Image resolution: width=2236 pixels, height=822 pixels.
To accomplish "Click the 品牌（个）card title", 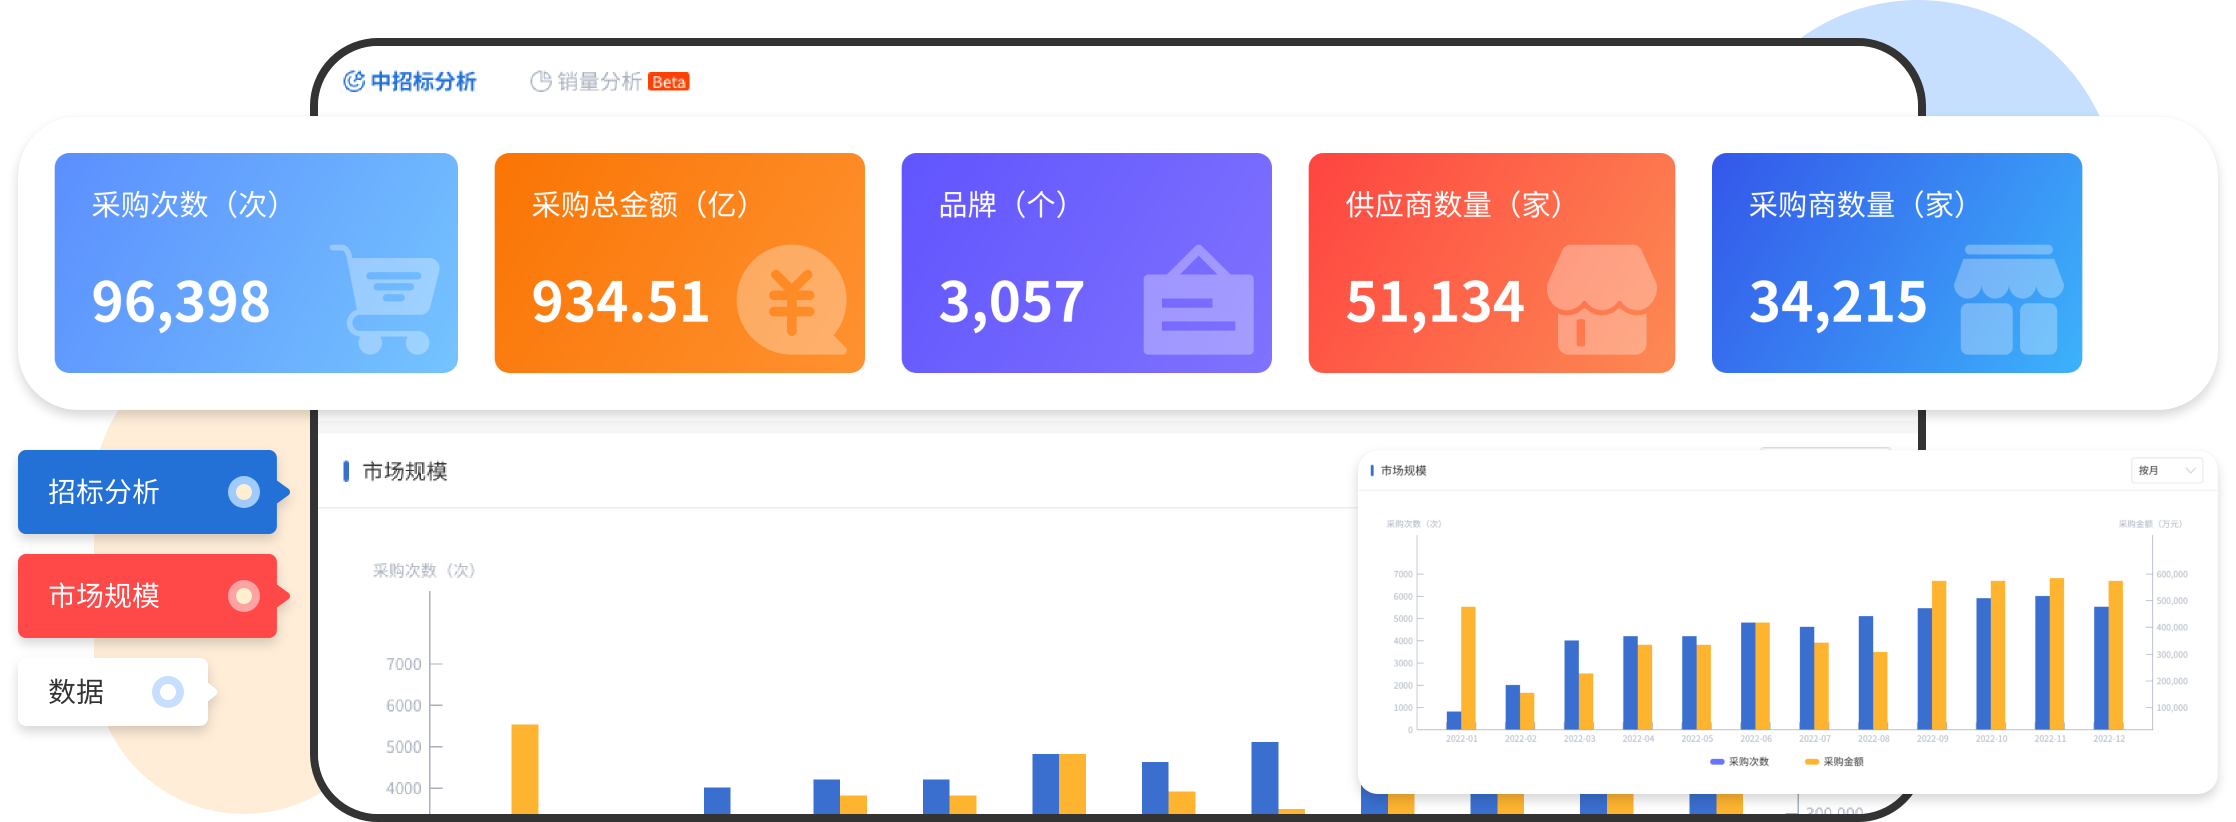I will click(1004, 205).
